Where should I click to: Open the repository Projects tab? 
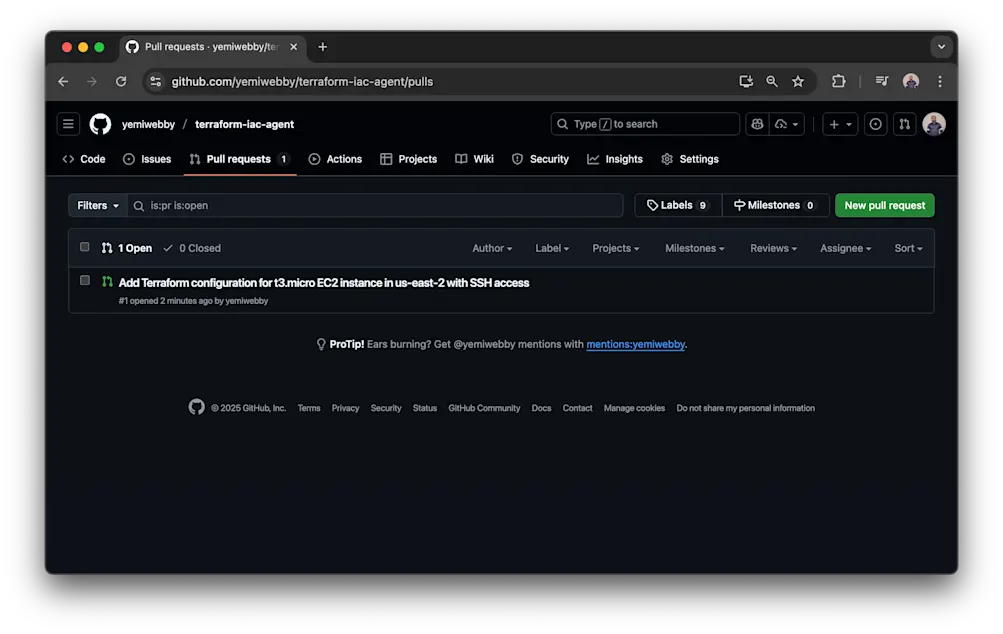pos(409,159)
